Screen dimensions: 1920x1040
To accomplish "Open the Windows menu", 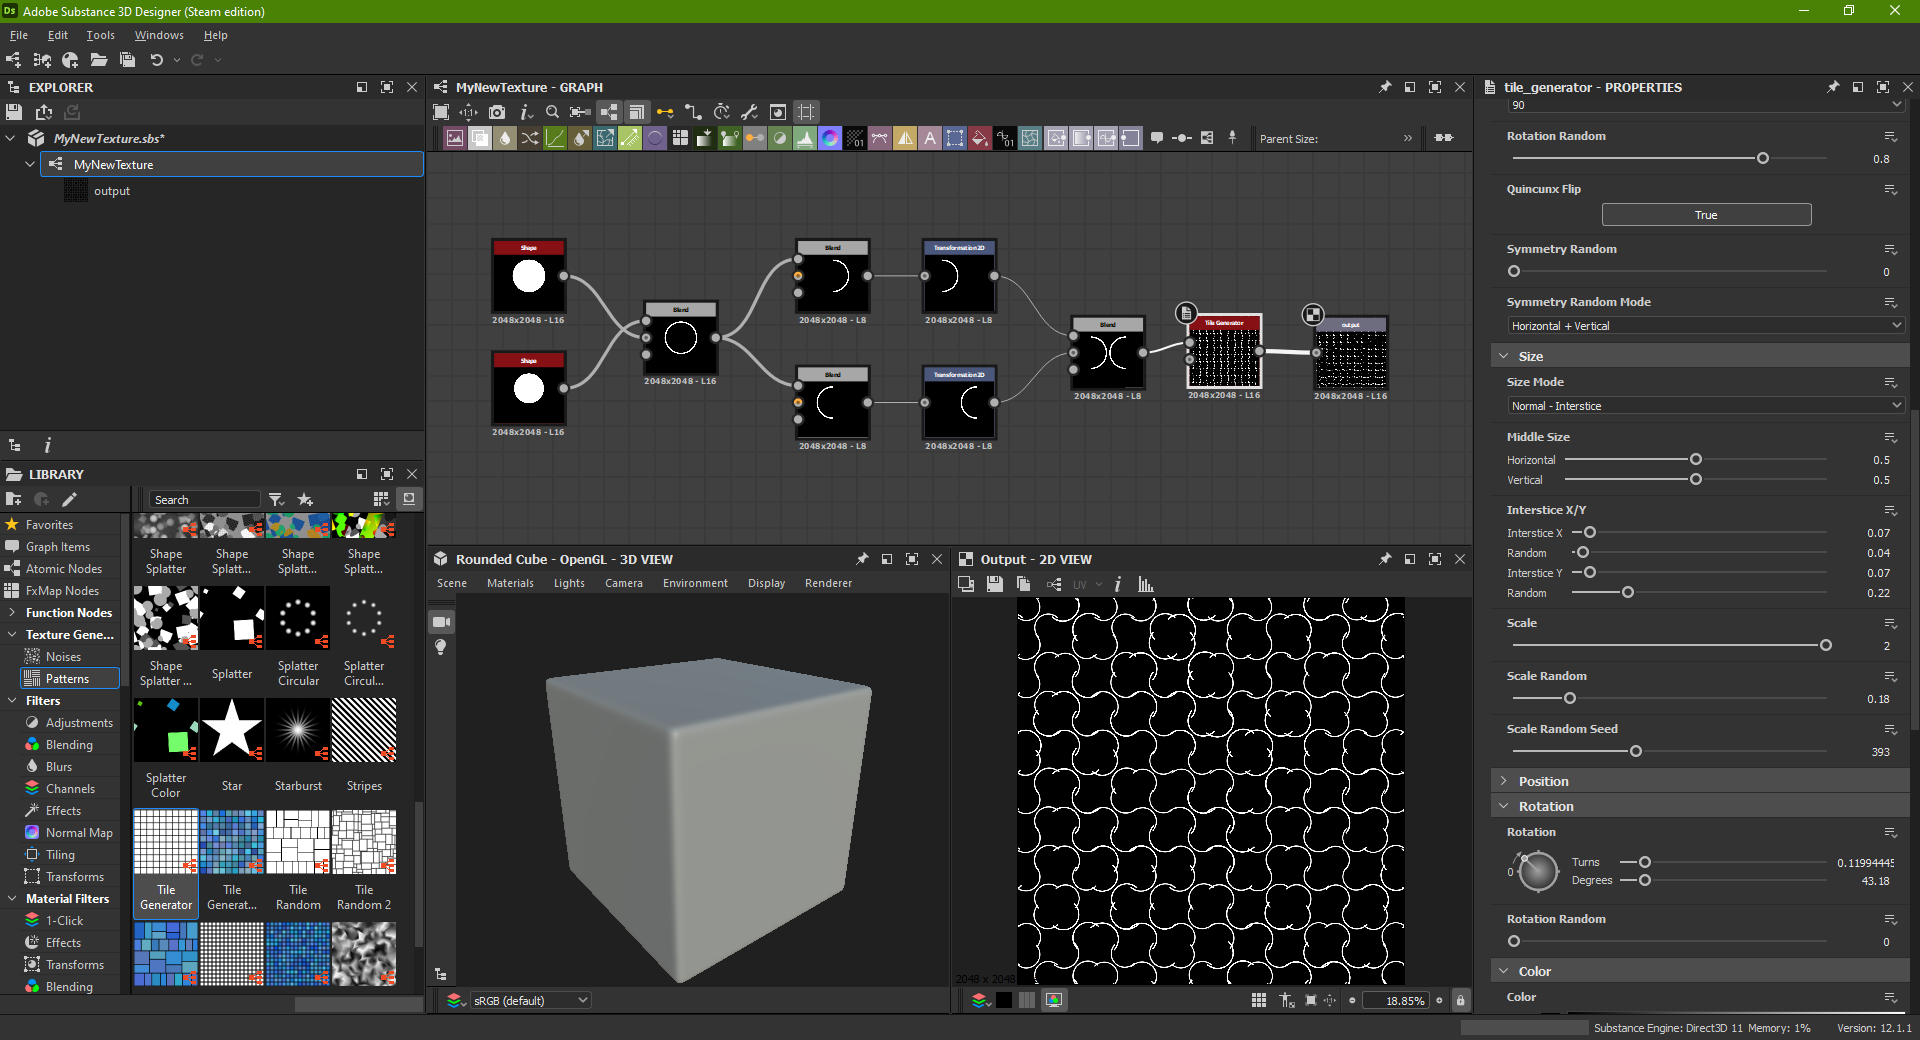I will (159, 35).
